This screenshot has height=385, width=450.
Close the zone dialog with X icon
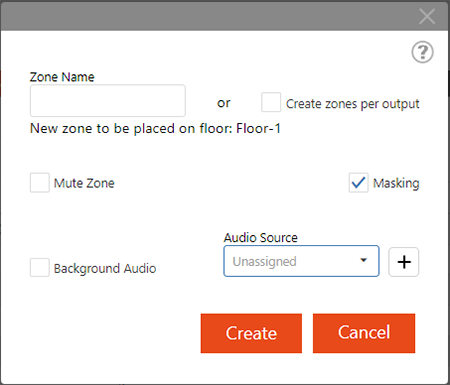pyautogui.click(x=427, y=16)
